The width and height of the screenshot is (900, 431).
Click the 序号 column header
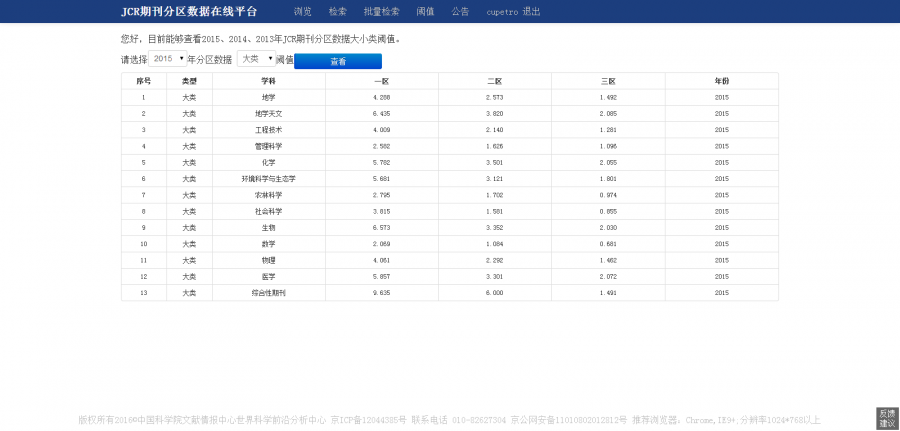click(143, 81)
